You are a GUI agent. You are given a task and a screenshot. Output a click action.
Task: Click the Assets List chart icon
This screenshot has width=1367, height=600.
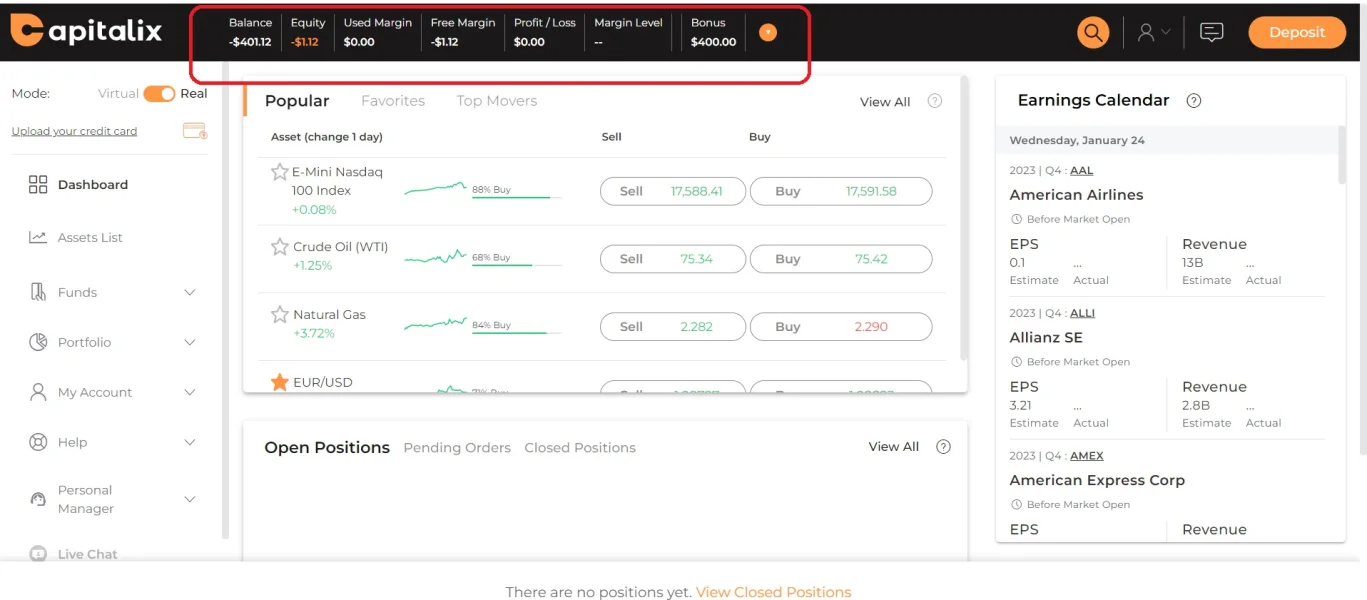38,238
